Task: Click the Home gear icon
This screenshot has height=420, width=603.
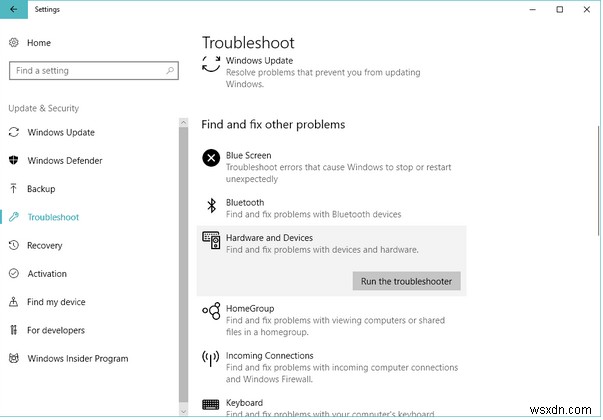Action: tap(14, 43)
